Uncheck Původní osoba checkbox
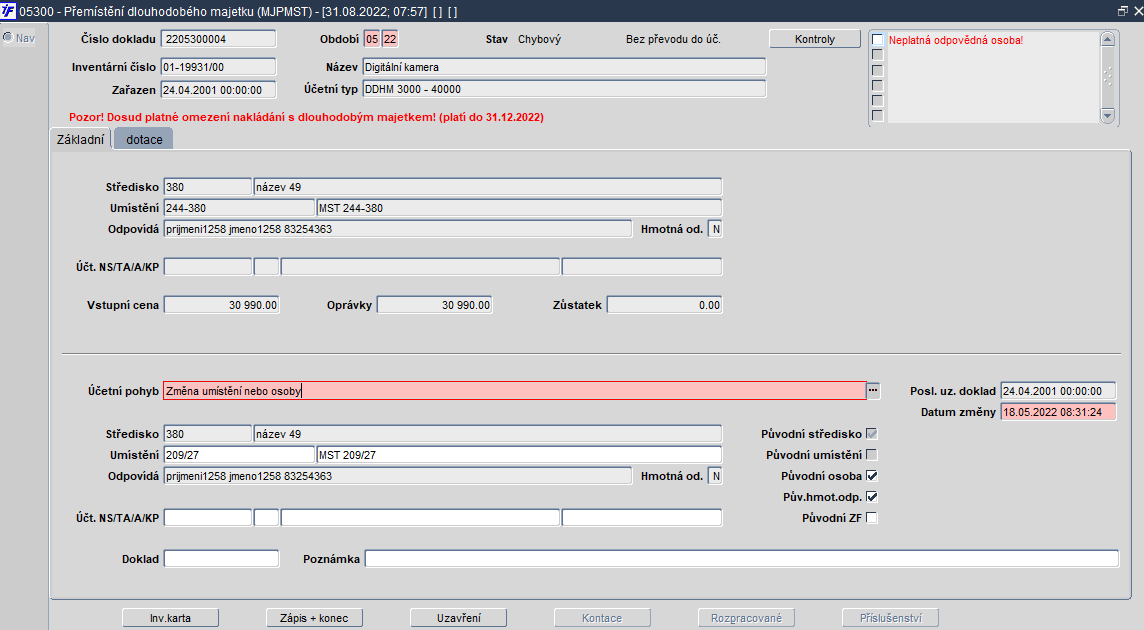The image size is (1144, 630). click(871, 476)
